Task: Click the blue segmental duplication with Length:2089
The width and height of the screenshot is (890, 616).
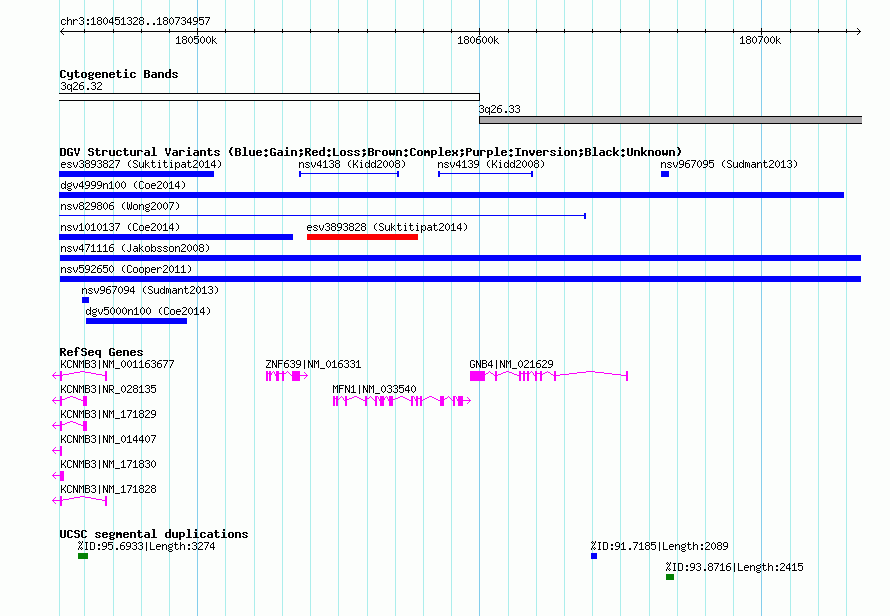Action: pos(594,556)
